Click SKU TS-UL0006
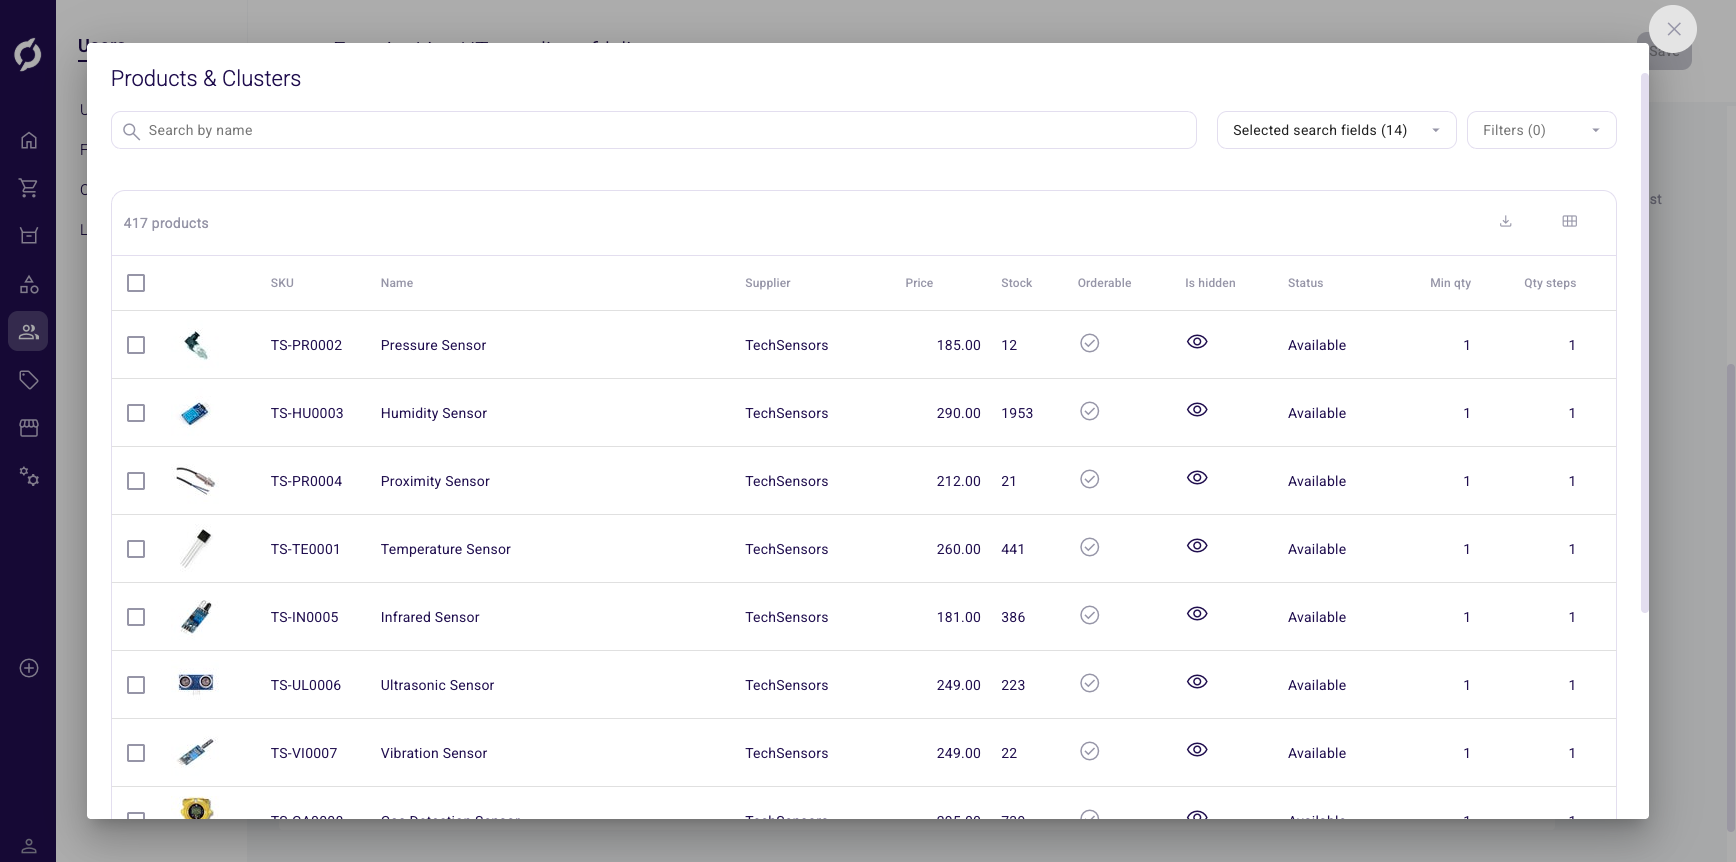 (x=306, y=685)
